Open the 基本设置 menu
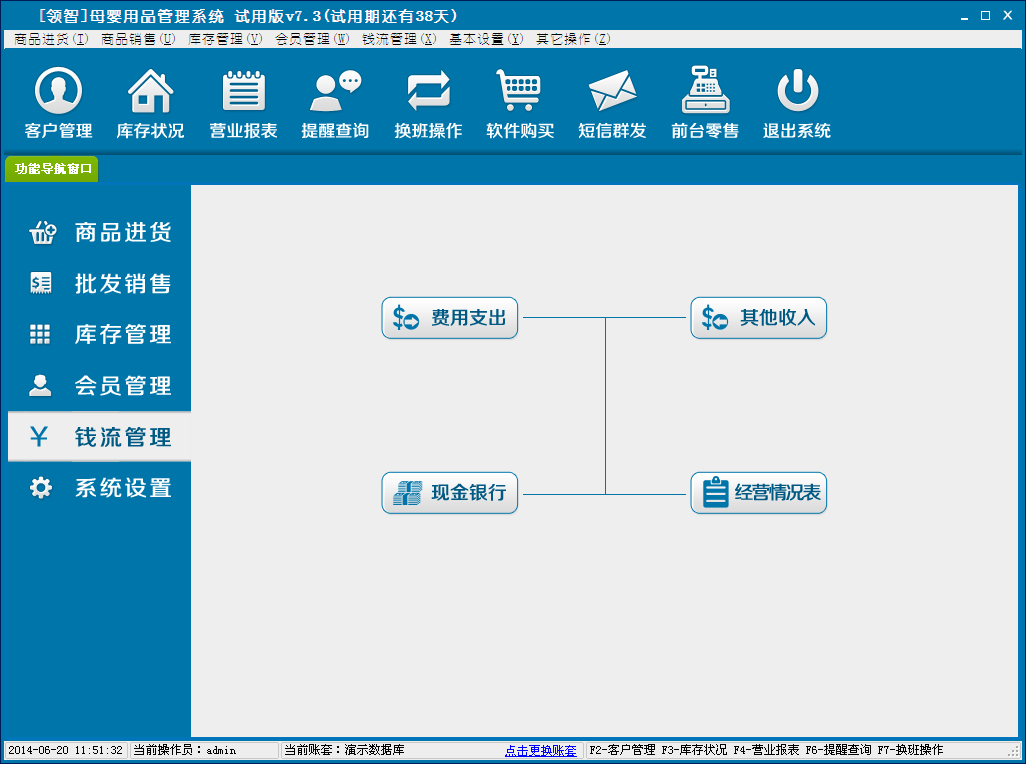 point(485,39)
